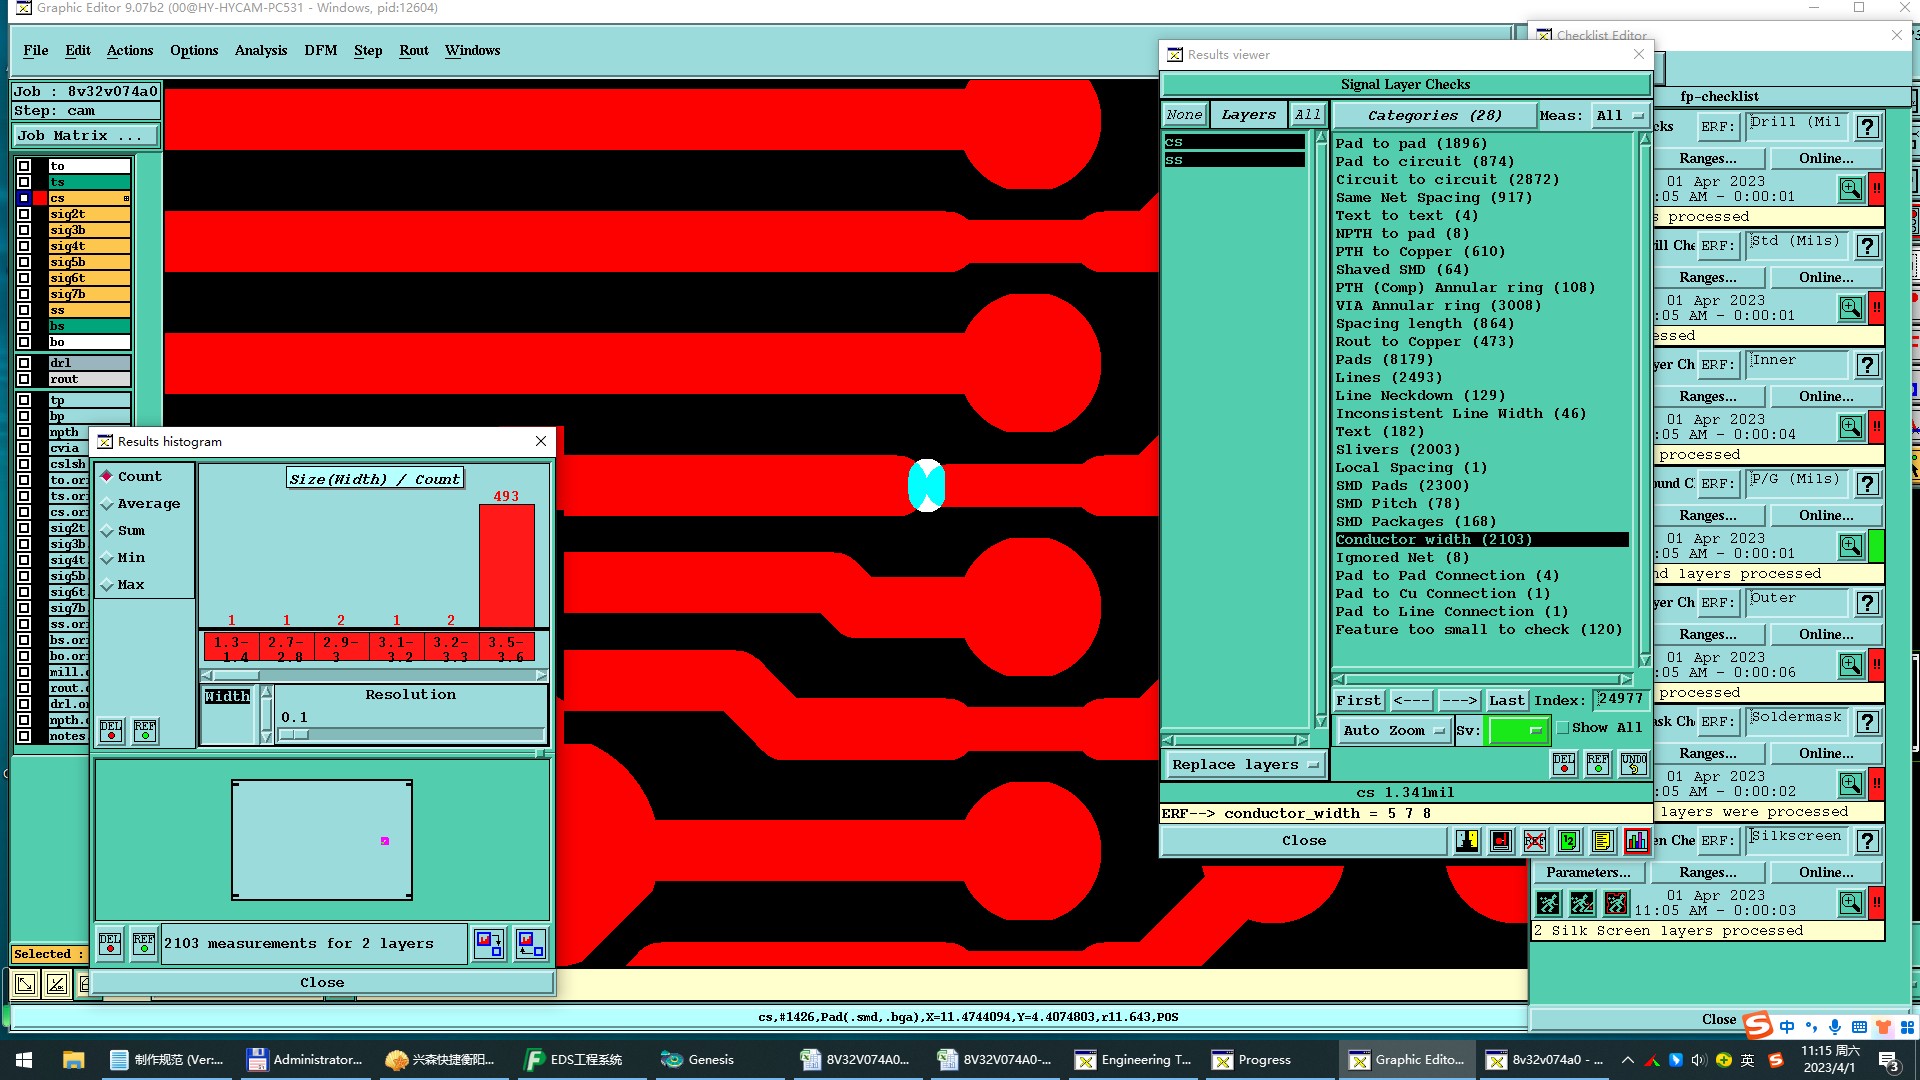Open the Replace layers dropdown
The image size is (1920, 1080).
1245,765
